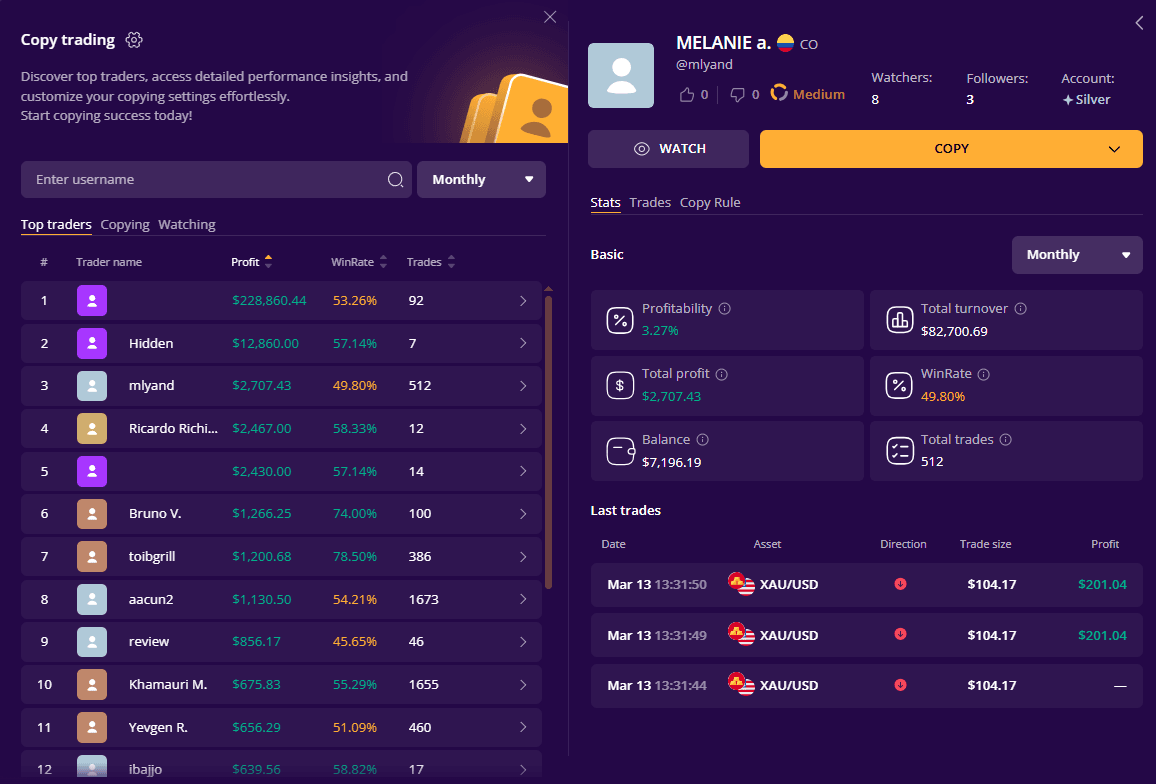Open Hidden trader row chevron
1156x784 pixels.
pos(523,344)
